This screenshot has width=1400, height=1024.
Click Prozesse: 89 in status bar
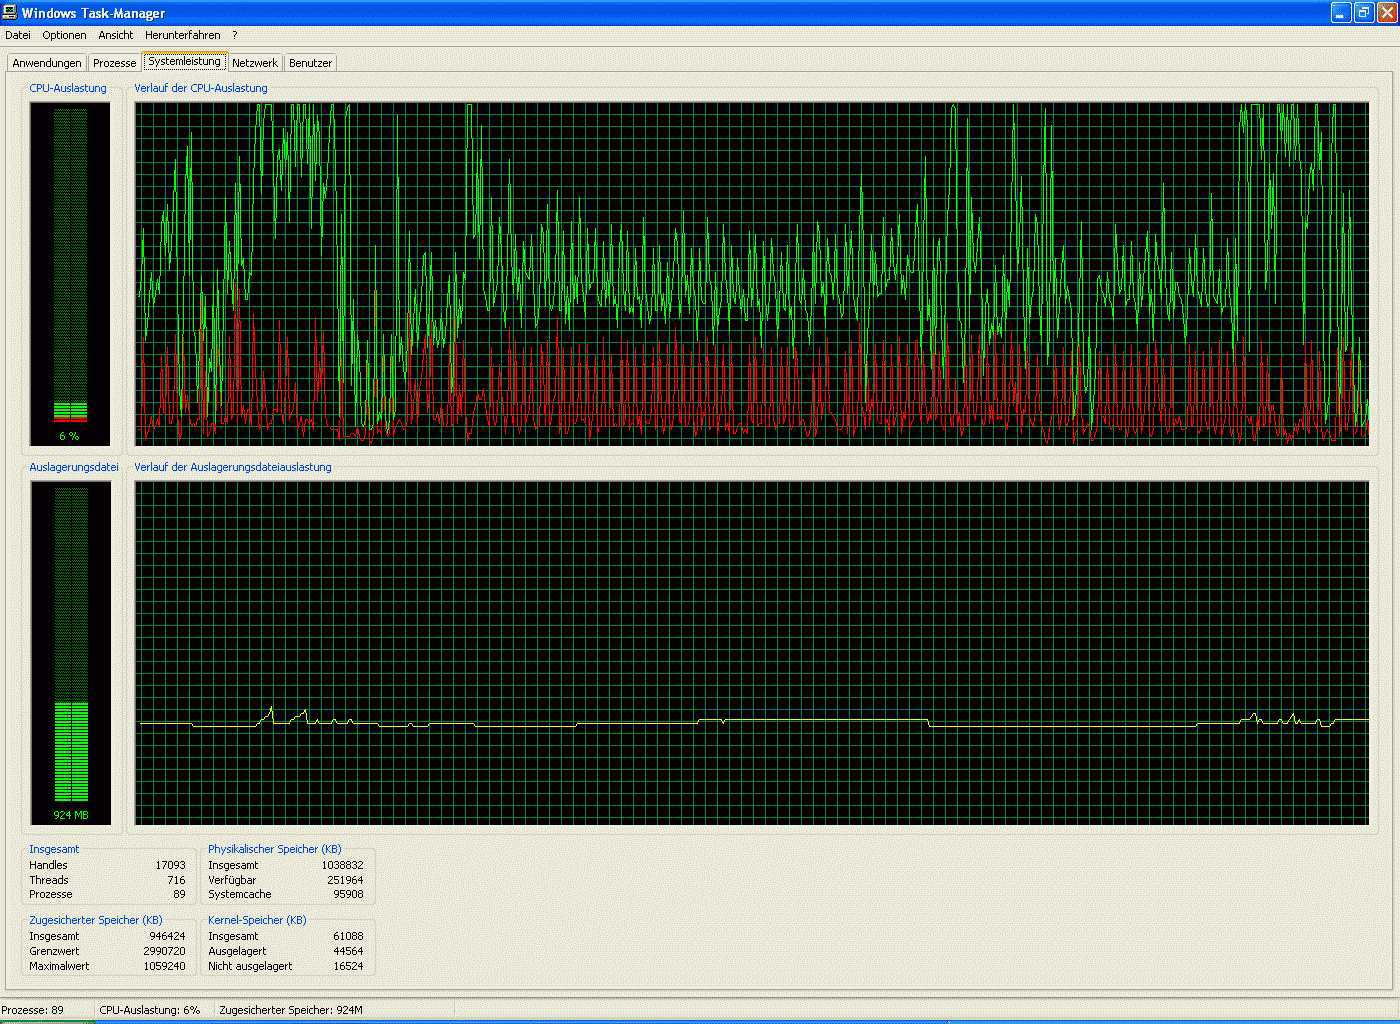pyautogui.click(x=32, y=1010)
